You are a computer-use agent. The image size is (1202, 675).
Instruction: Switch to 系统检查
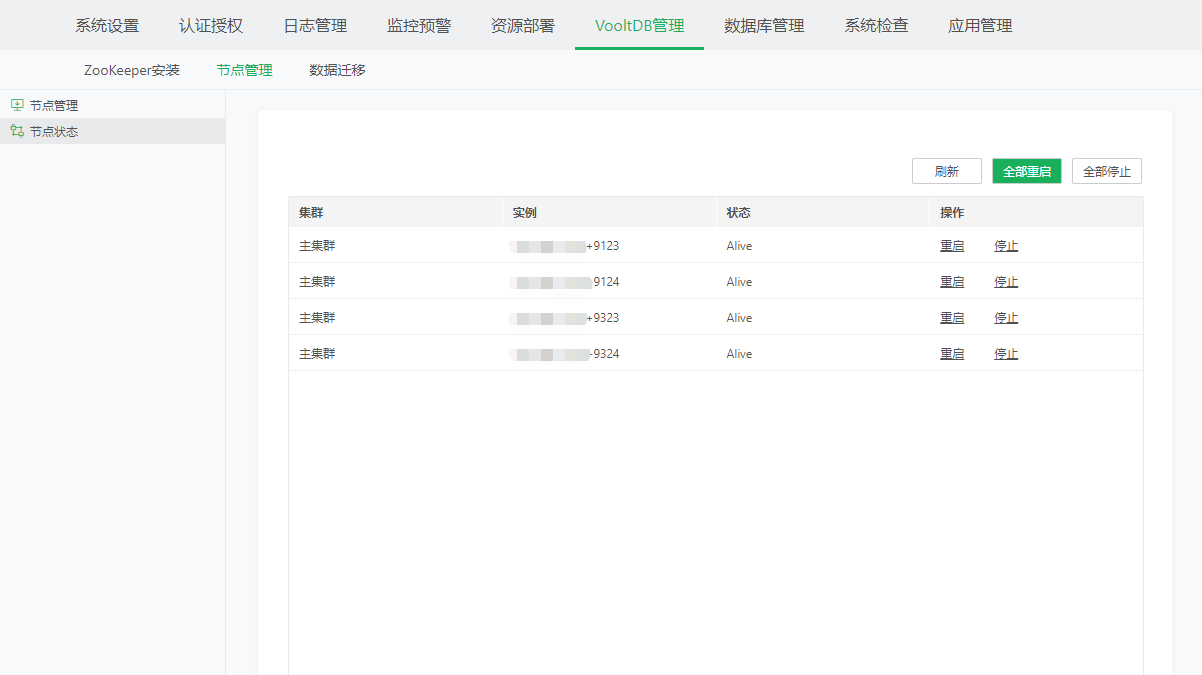coord(875,25)
